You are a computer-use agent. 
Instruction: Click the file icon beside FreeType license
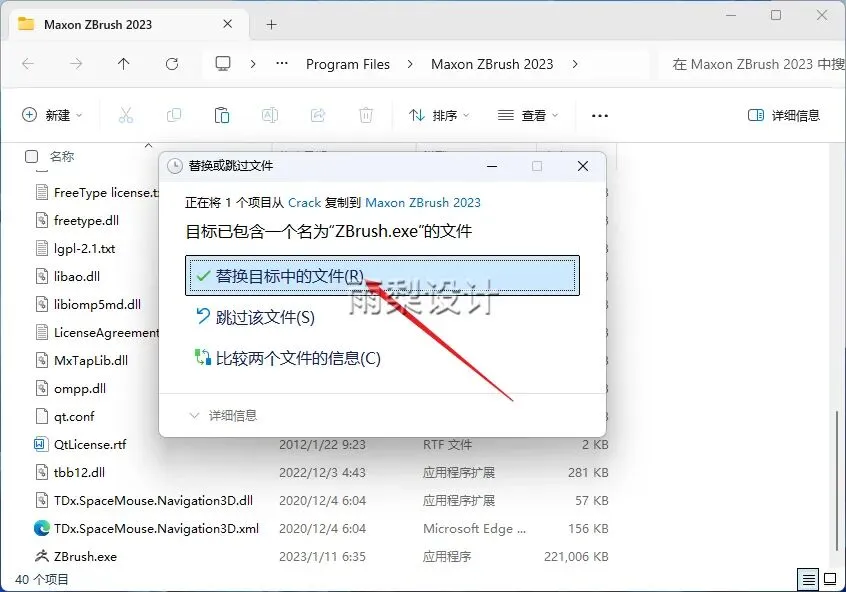(x=42, y=192)
